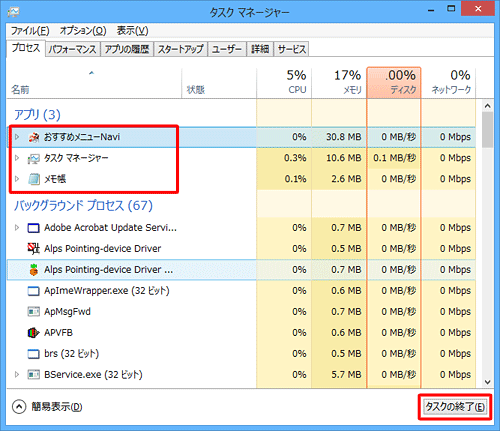The image size is (500, 431).
Task: Expand the メモ帳 row
Action: pyautogui.click(x=17, y=179)
